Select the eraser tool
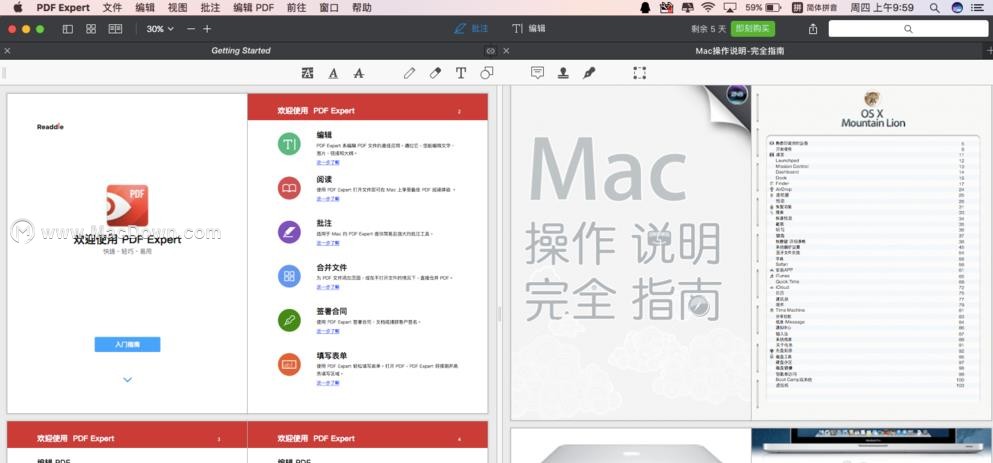The height and width of the screenshot is (463, 993). click(435, 73)
